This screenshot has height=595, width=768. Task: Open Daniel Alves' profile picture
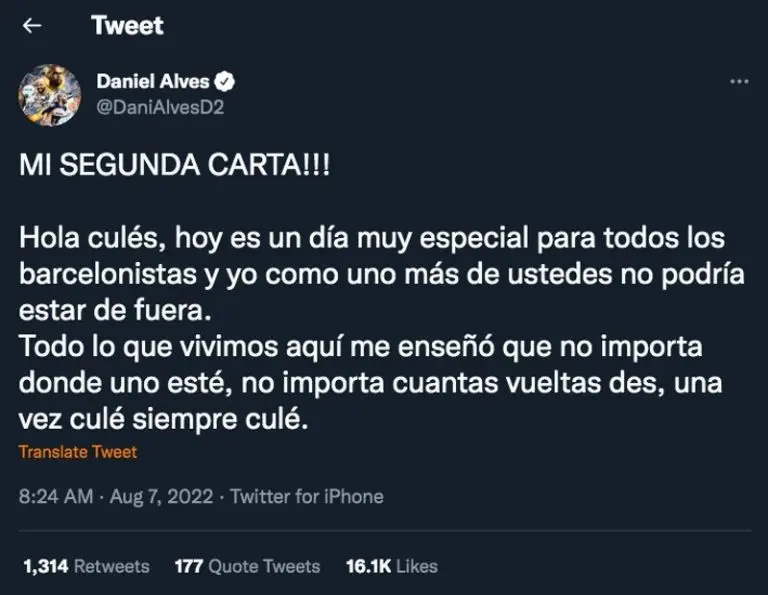pos(49,94)
